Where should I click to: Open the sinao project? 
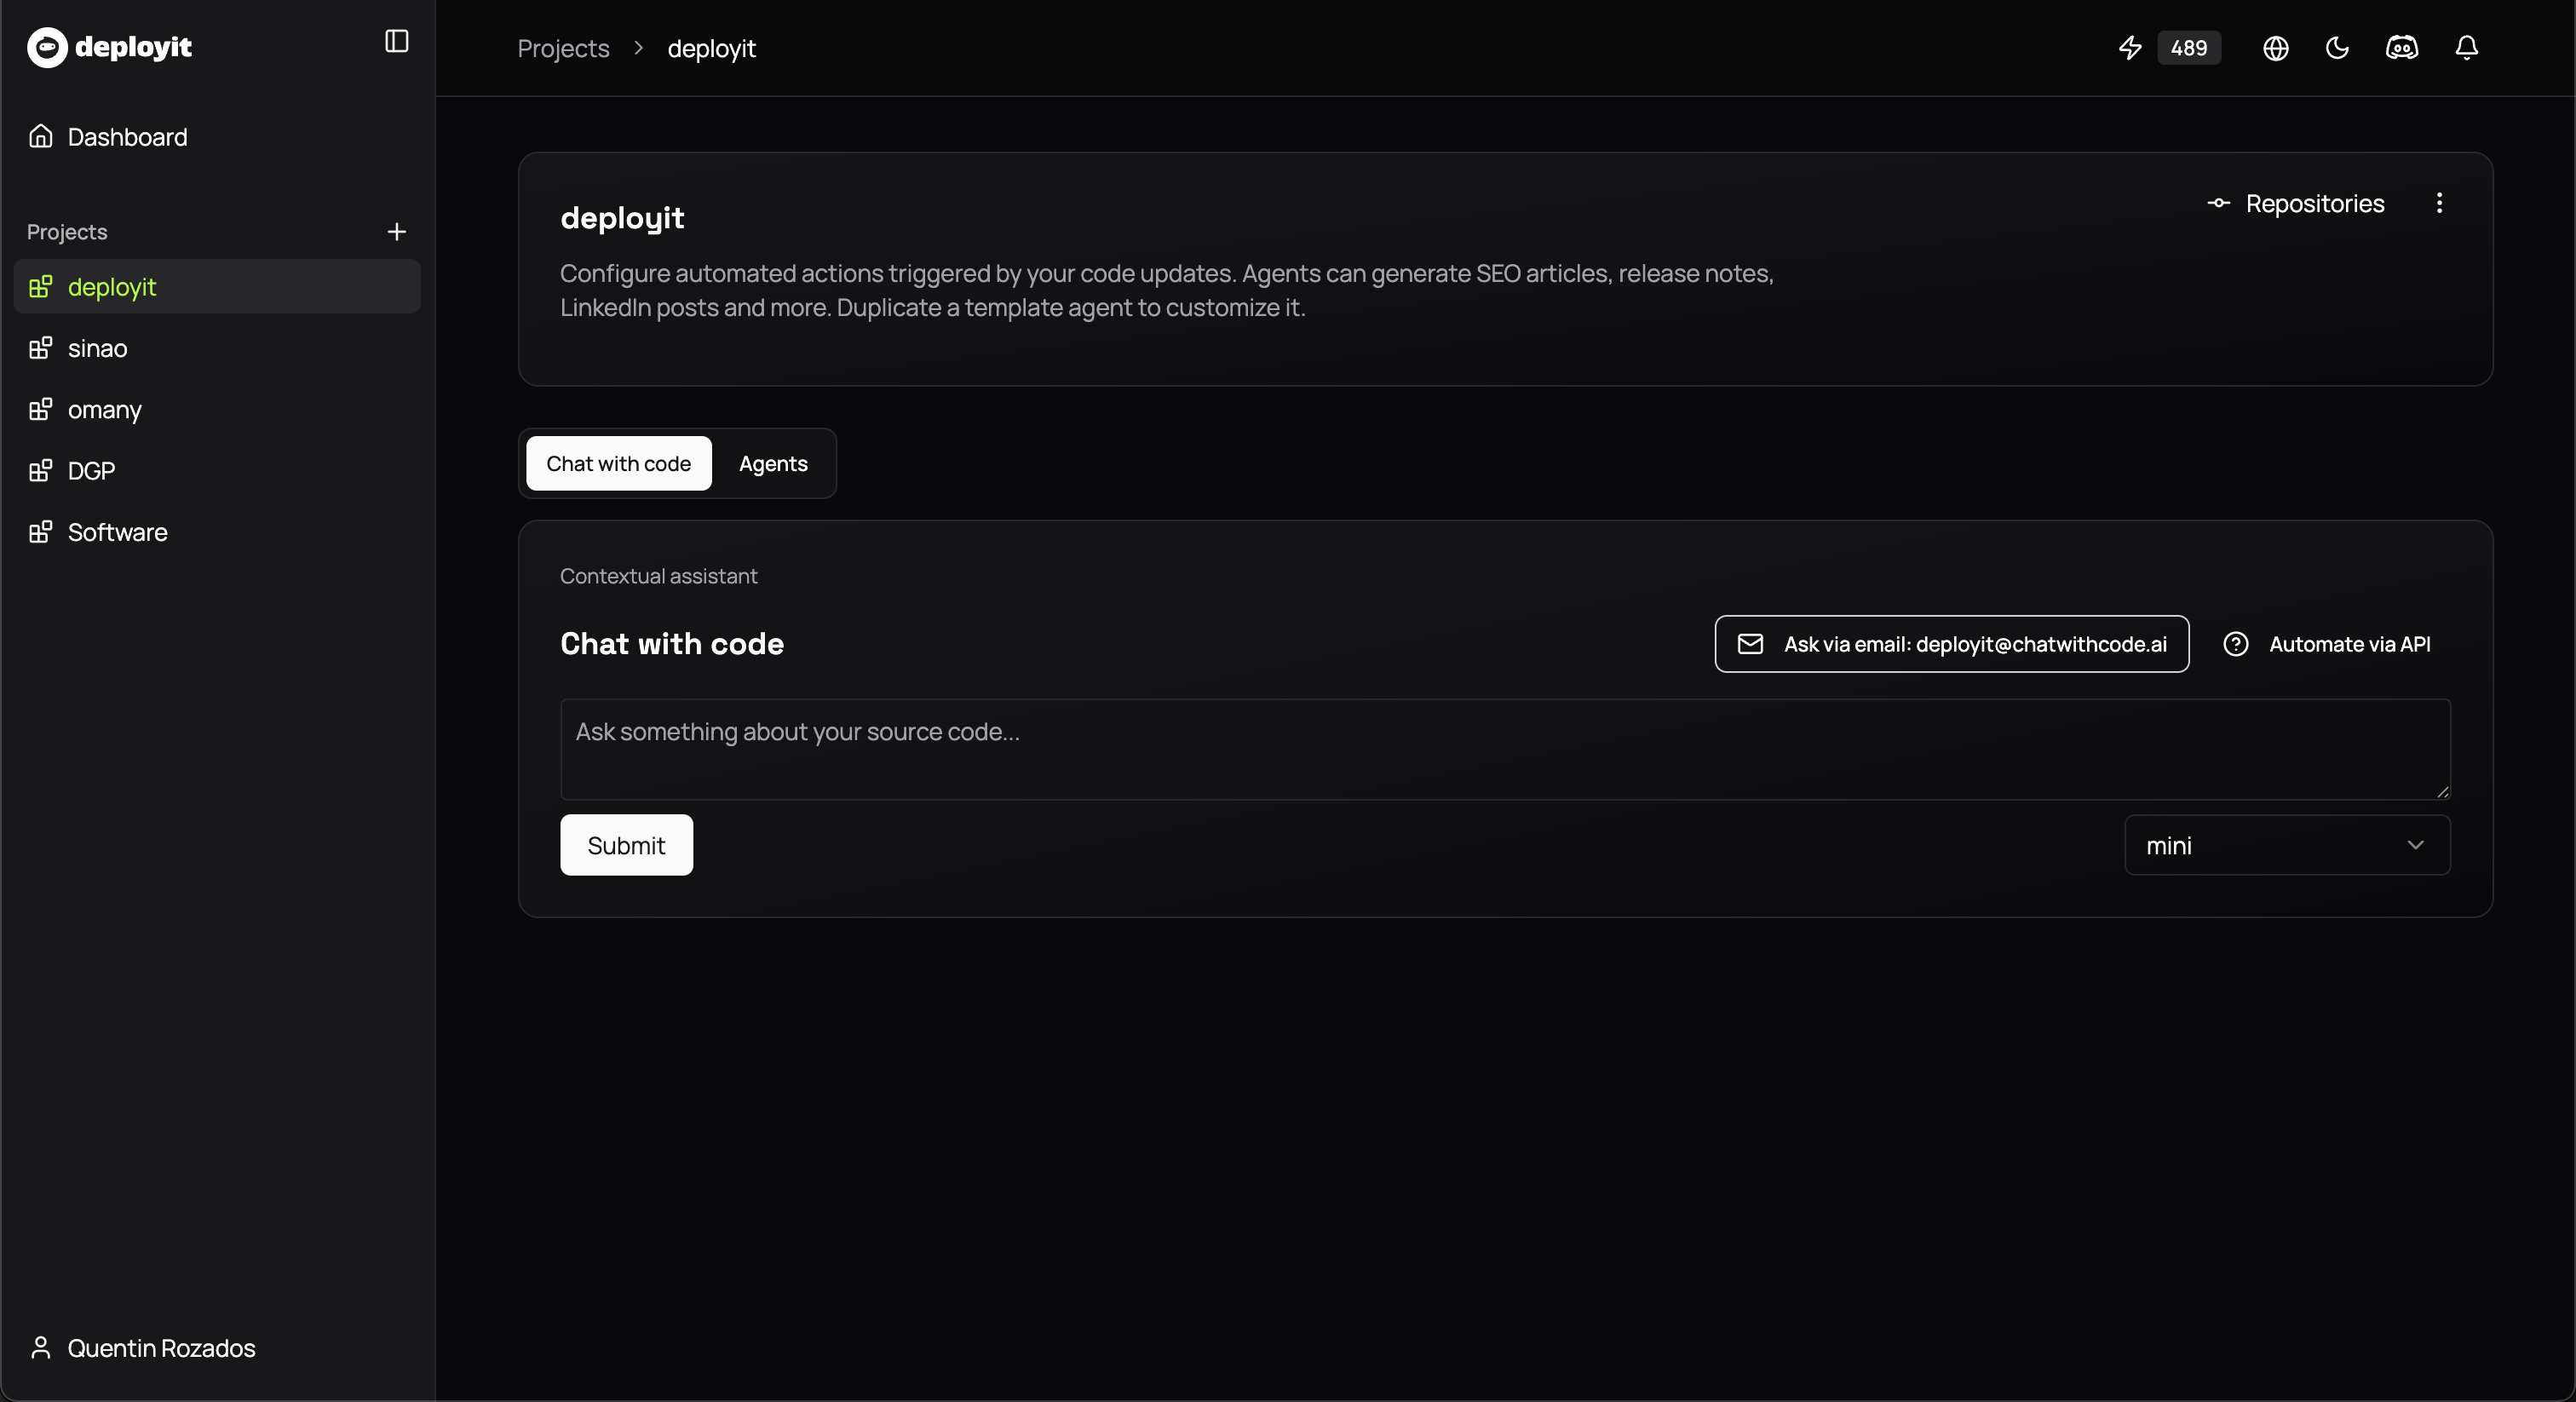97,349
